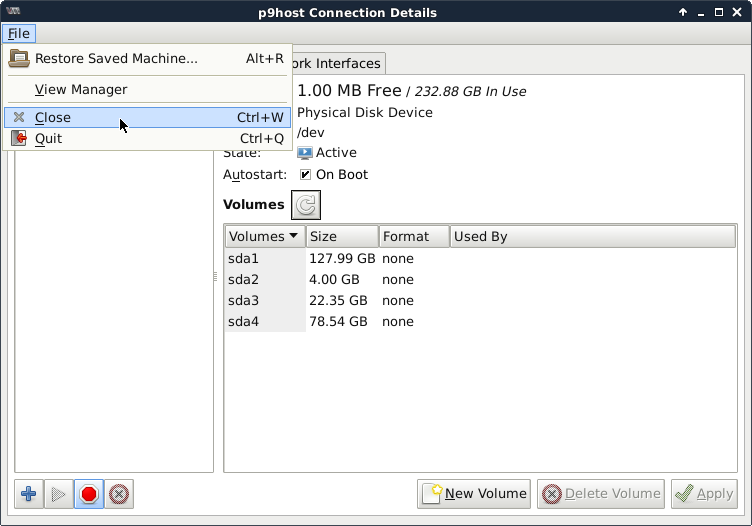752x526 pixels.
Task: Switch to the Network Interfaces tab
Action: click(335, 64)
